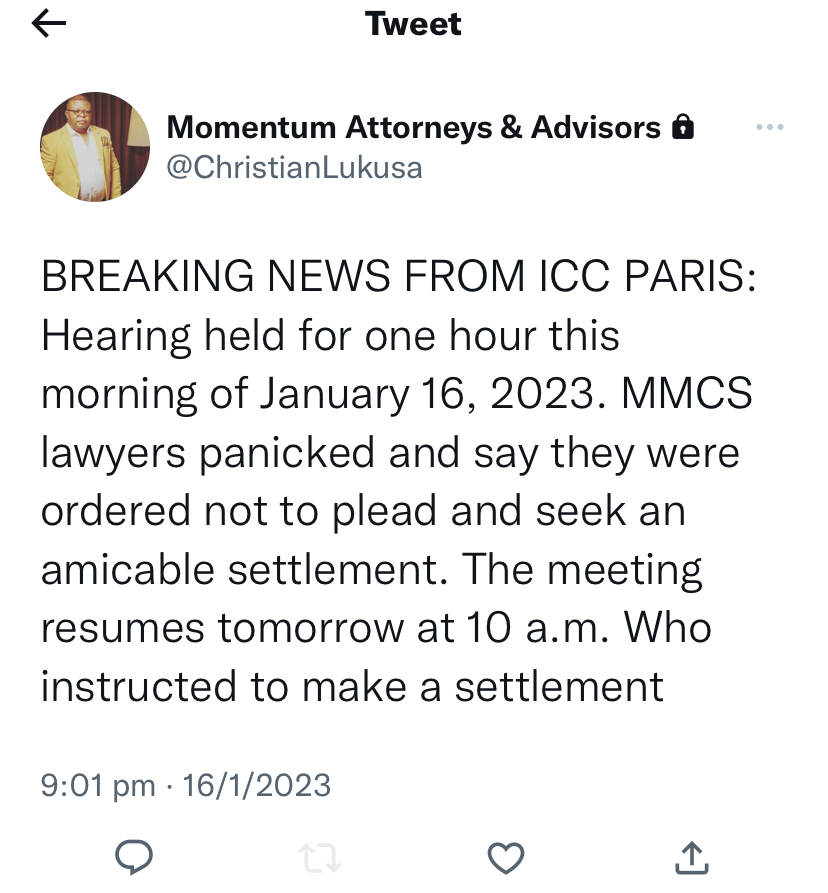Image resolution: width=828 pixels, height=893 pixels.
Task: Open Momentum Attorneys & Advisors profile name
Action: point(414,128)
